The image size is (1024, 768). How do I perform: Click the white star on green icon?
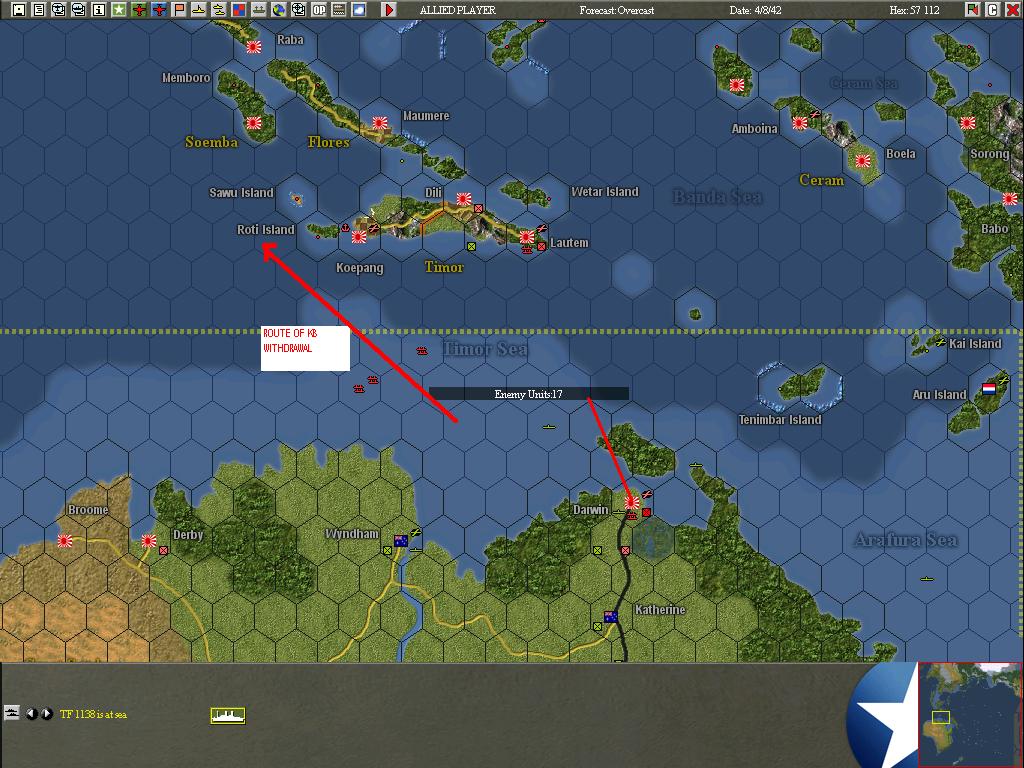coord(119,10)
